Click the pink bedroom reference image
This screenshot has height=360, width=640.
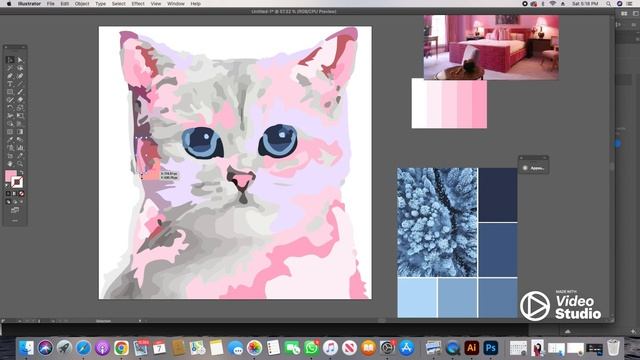491,47
